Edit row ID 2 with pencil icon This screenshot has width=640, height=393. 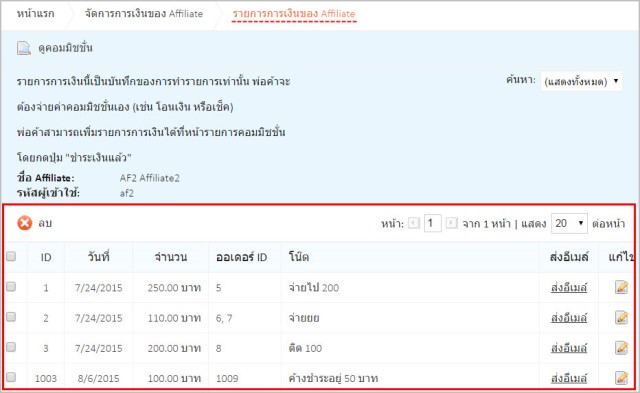pos(621,317)
